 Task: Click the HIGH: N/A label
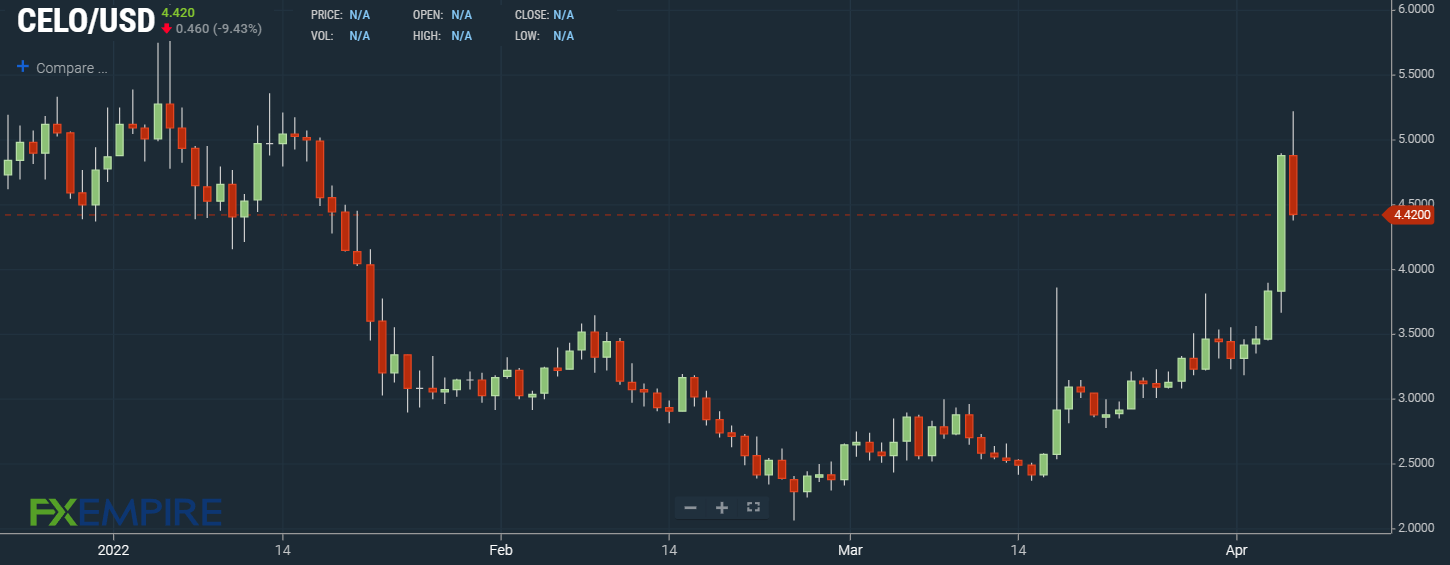(x=442, y=36)
